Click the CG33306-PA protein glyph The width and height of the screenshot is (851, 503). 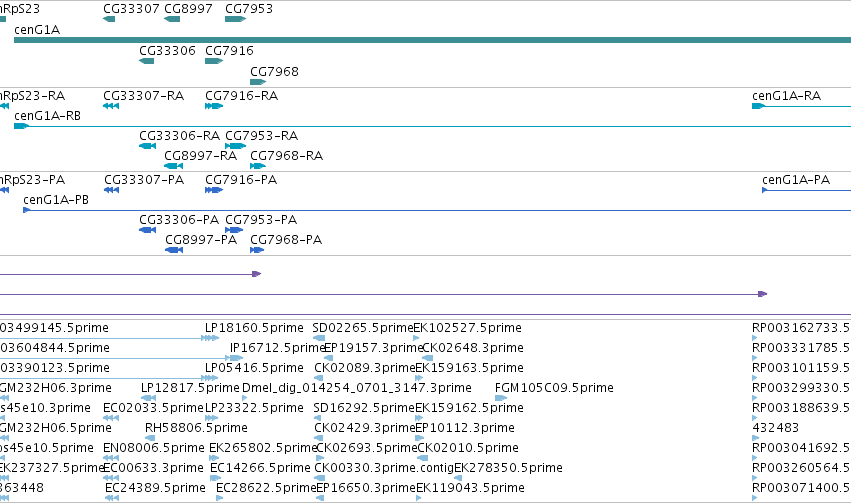[x=148, y=230]
